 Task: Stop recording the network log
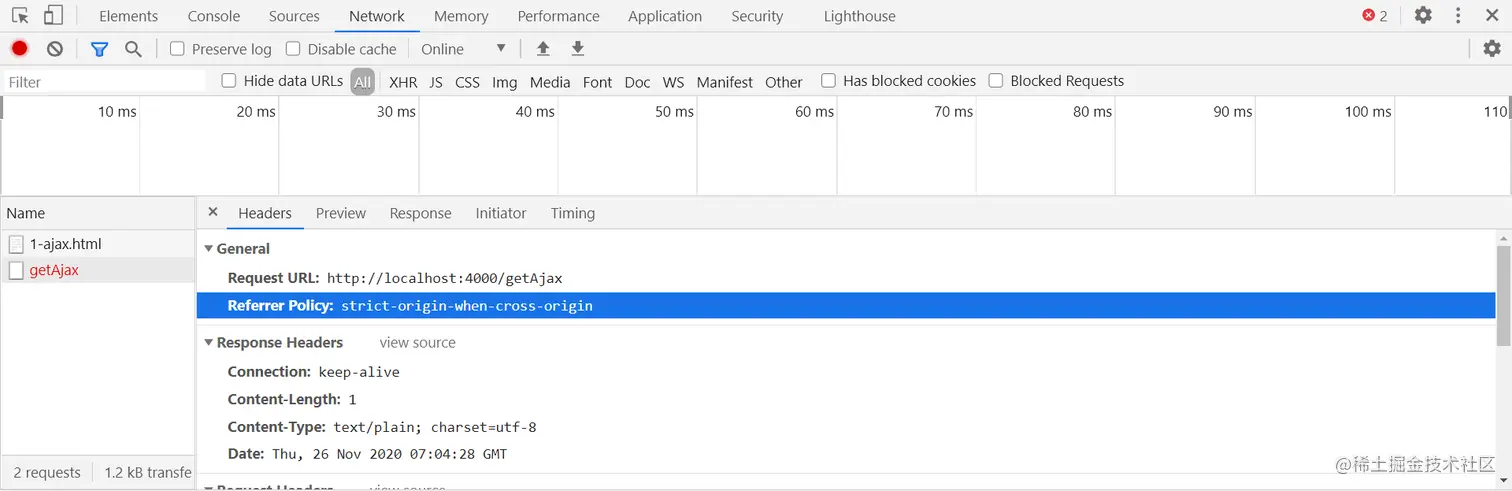click(x=20, y=48)
